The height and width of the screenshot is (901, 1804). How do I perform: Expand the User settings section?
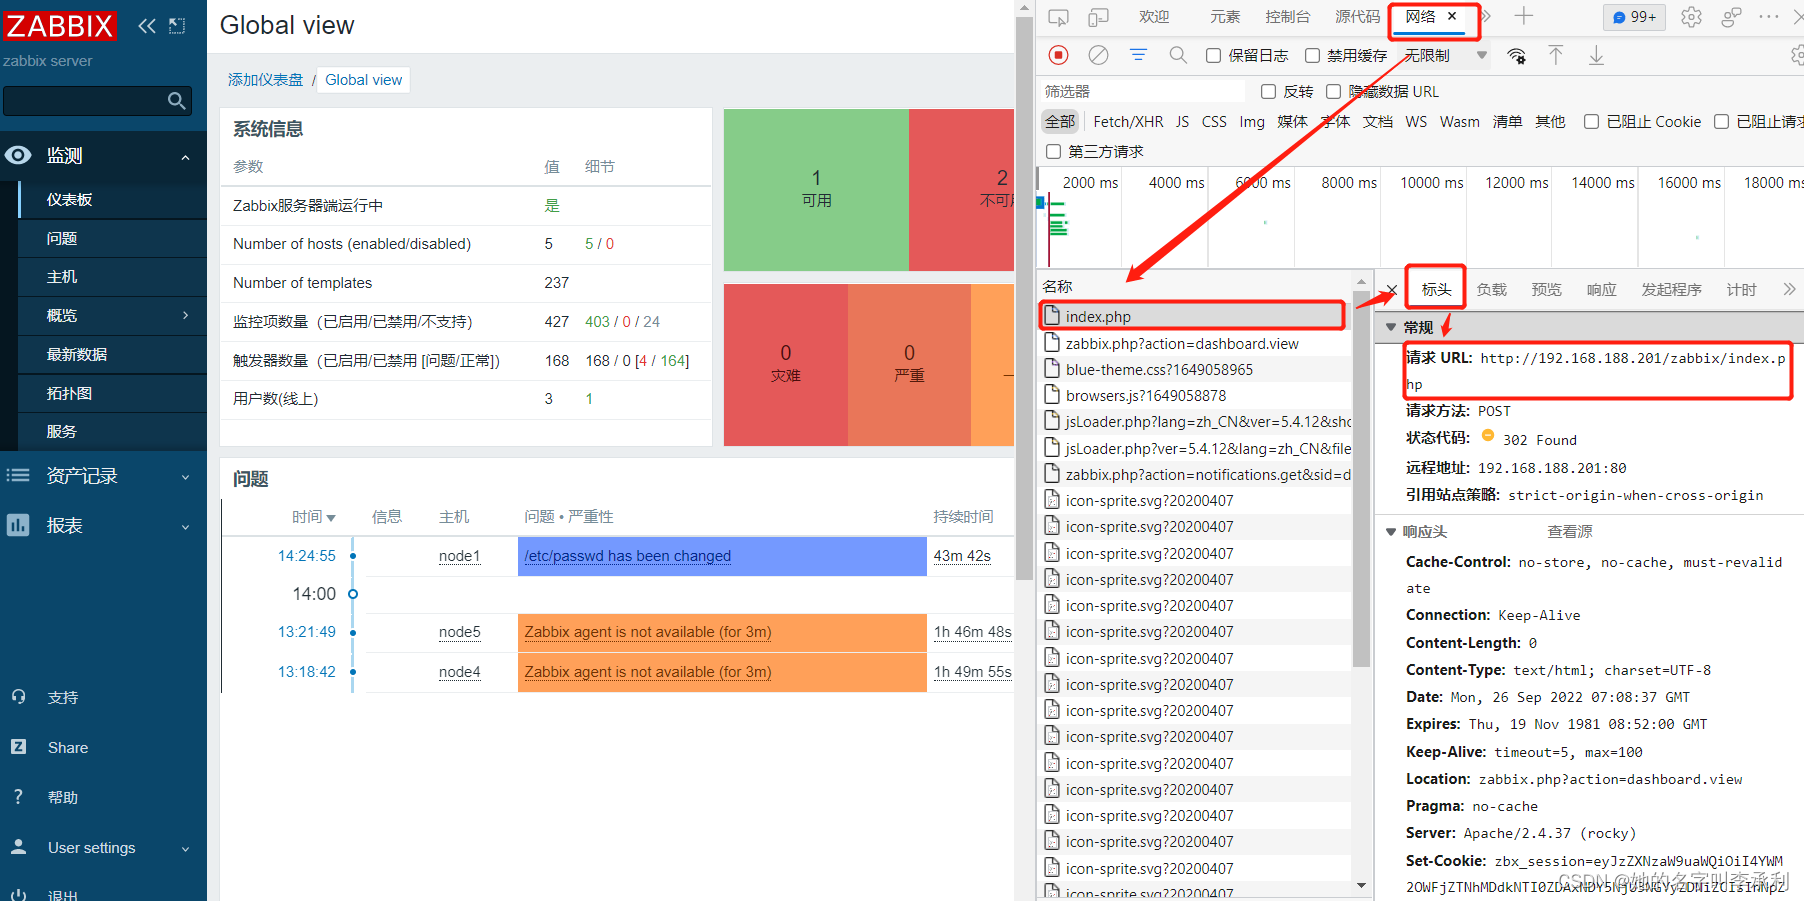185,849
